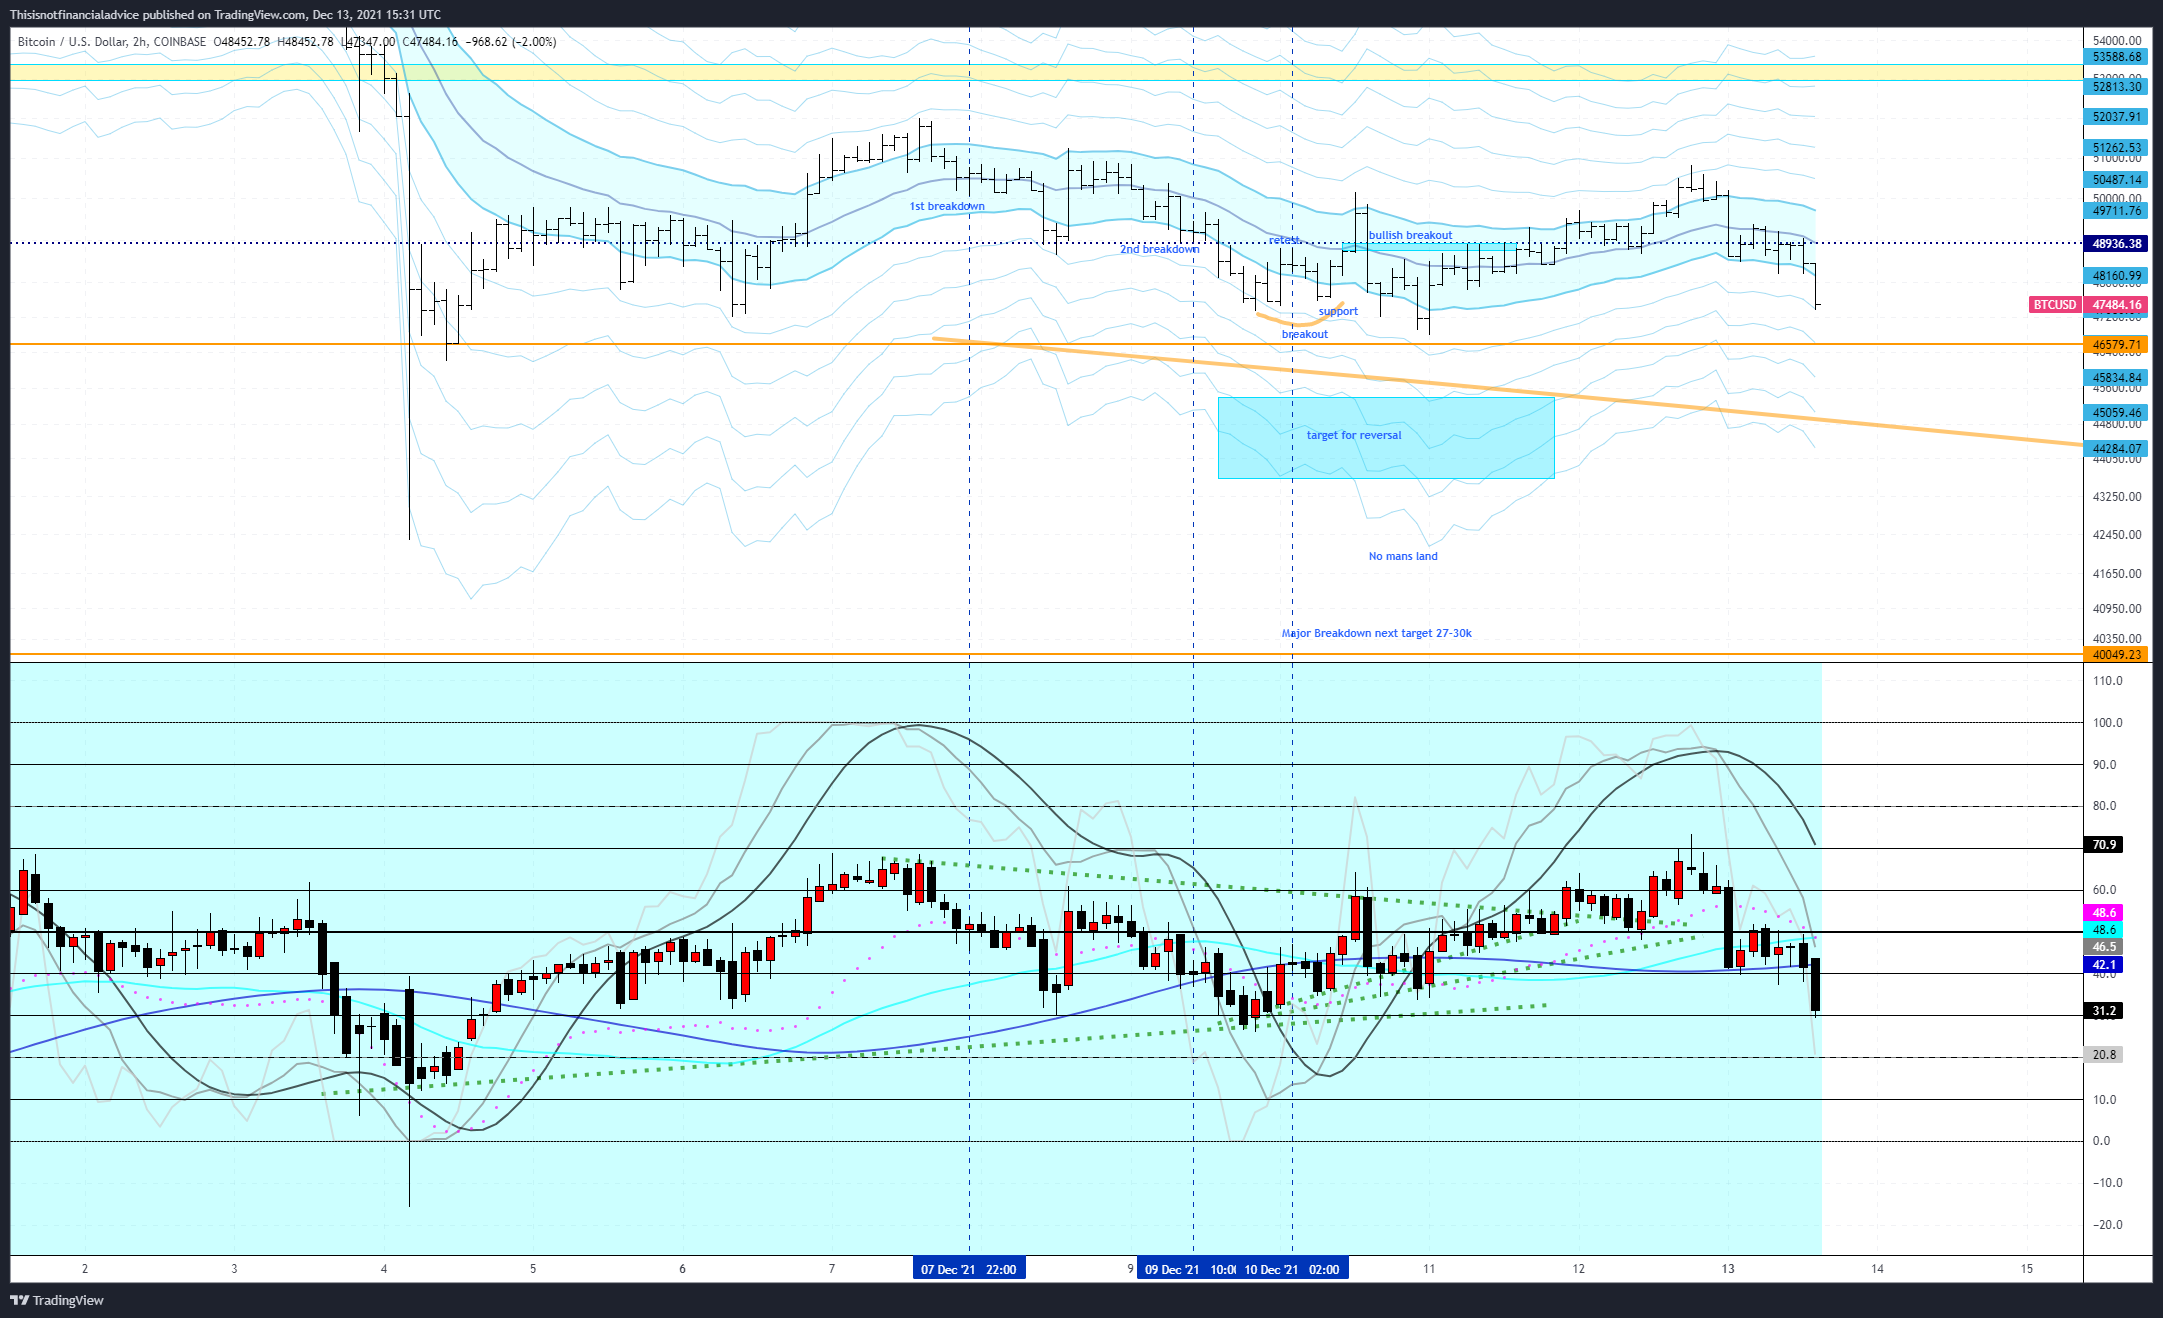
Task: Click the 52037.91 price label
Action: [x=2117, y=117]
